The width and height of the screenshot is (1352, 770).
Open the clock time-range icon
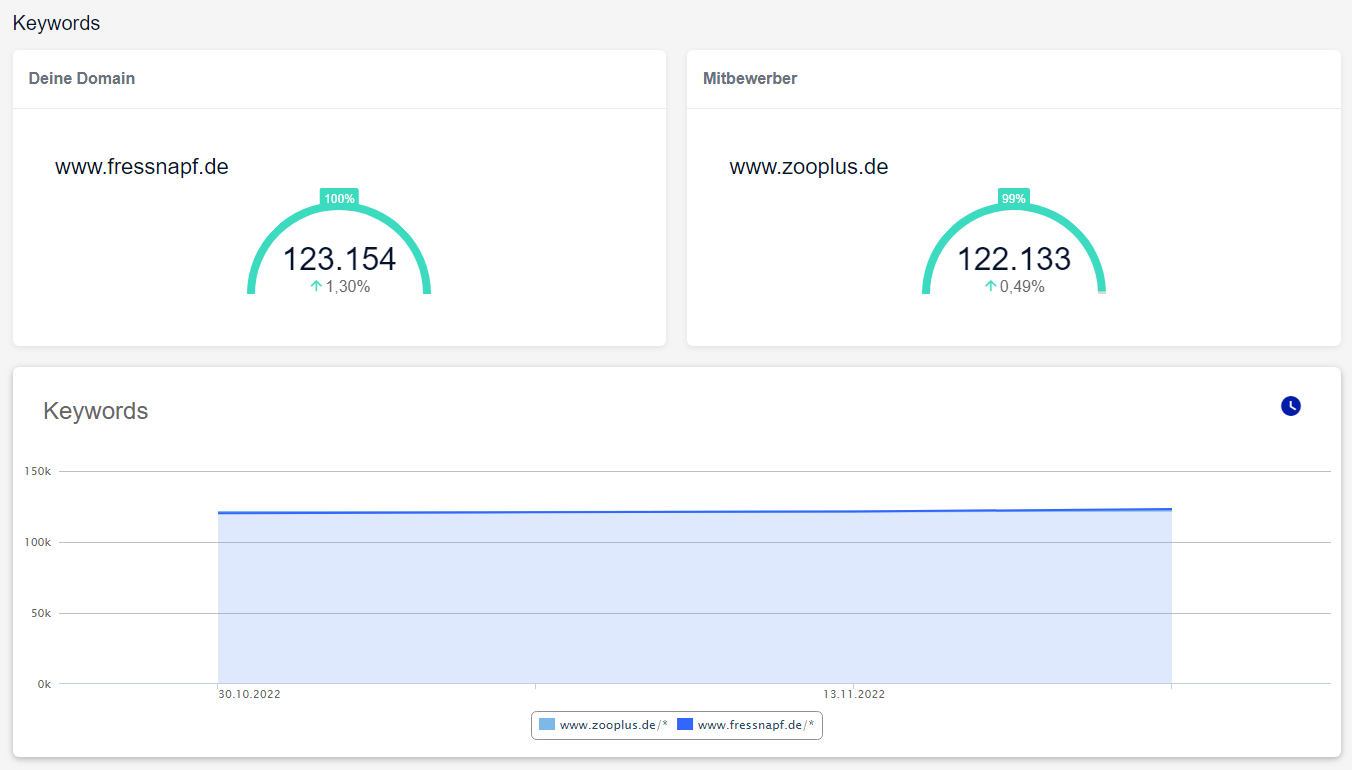[x=1291, y=406]
